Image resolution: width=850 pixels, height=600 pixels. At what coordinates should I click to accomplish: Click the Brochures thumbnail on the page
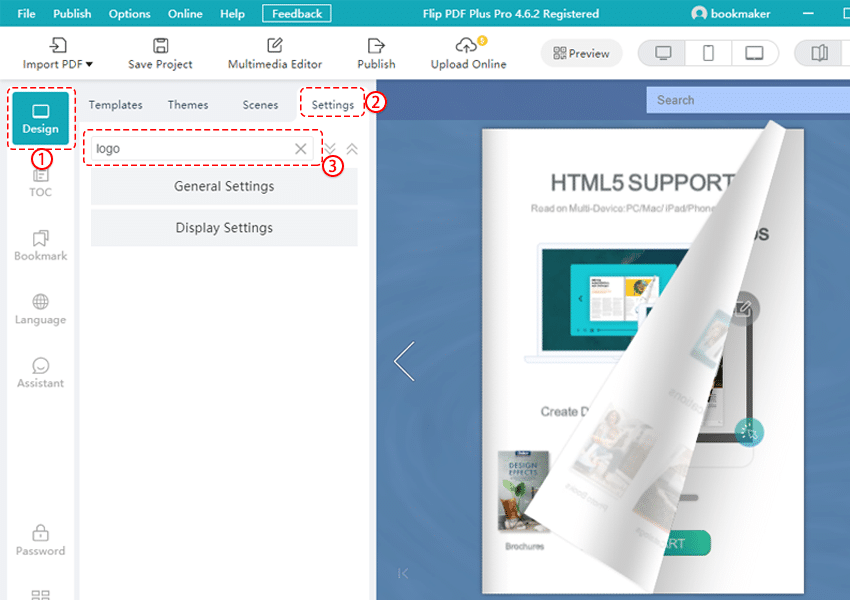(x=524, y=492)
